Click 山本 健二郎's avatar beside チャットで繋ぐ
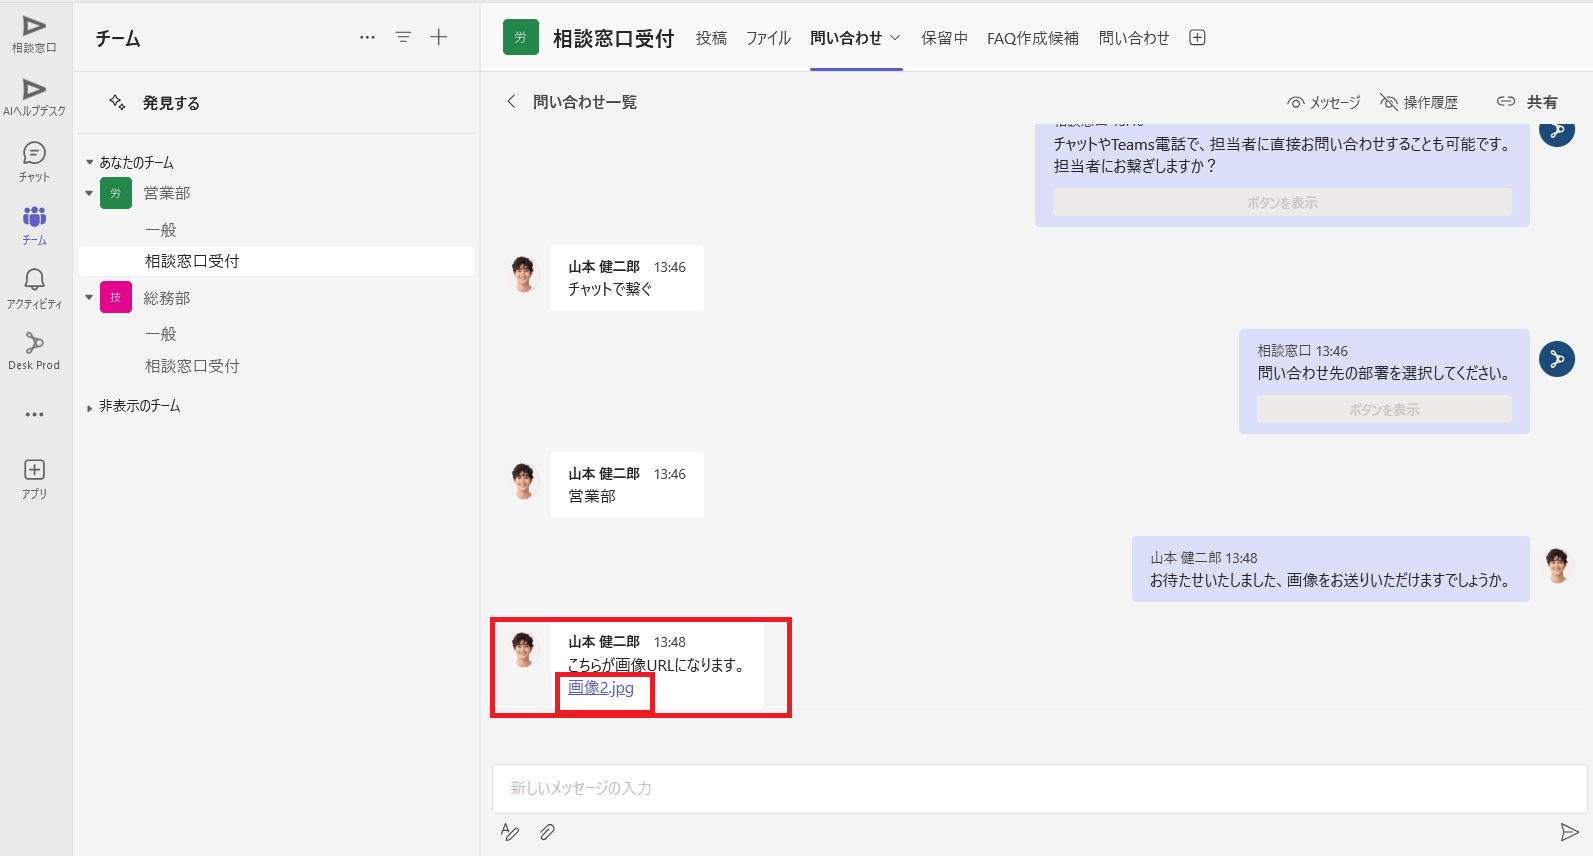The image size is (1593, 856). click(523, 273)
